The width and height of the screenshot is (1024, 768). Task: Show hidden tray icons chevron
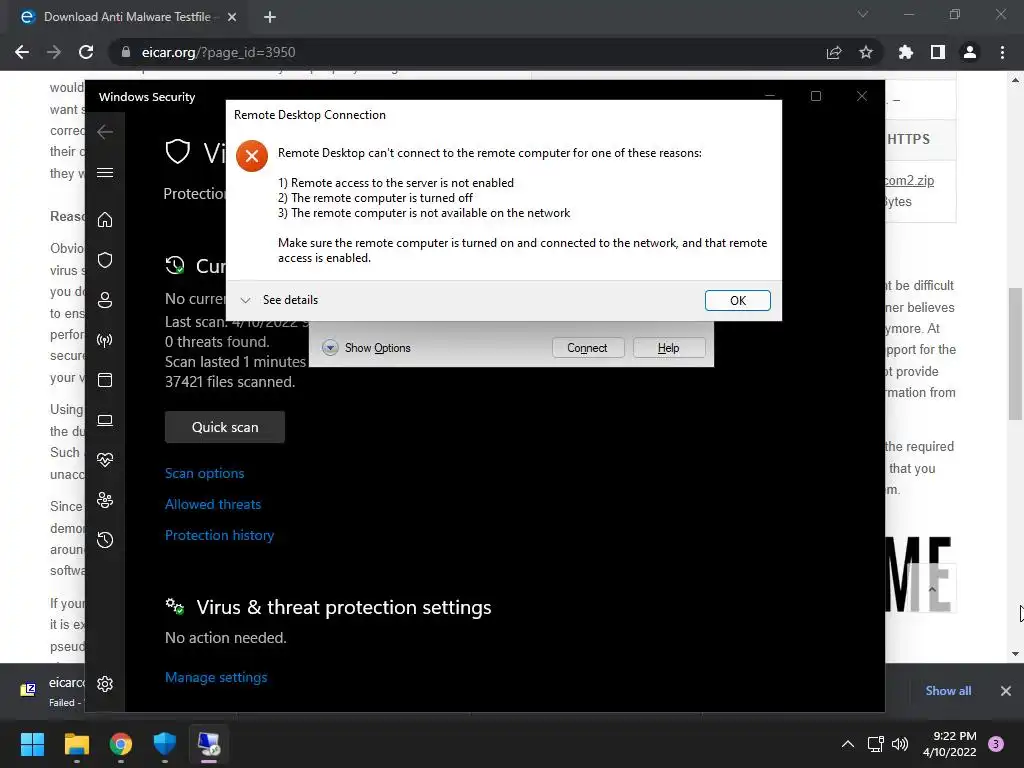pos(848,744)
